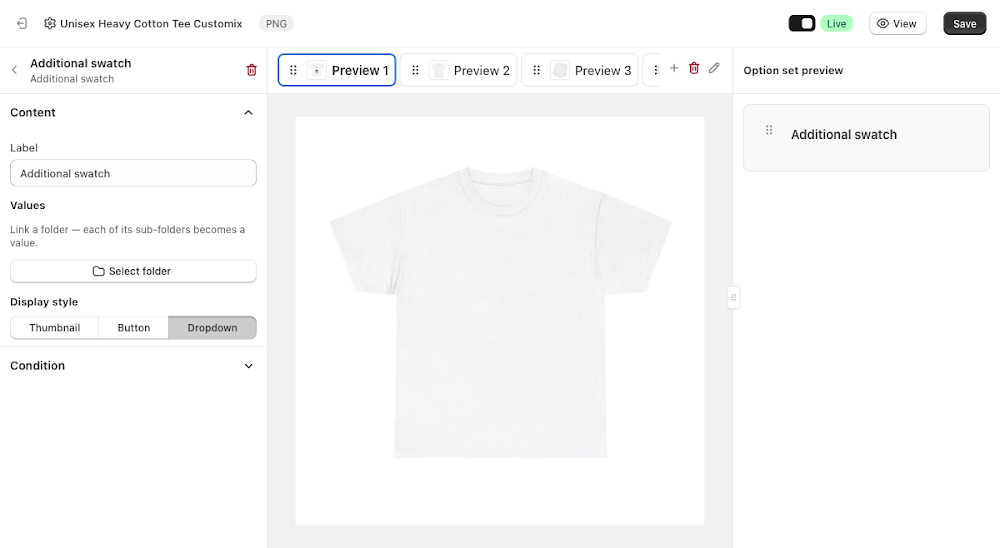The width and height of the screenshot is (1000, 548).
Task: Grab the drag handle on Preview 3 tab
Action: click(x=536, y=70)
